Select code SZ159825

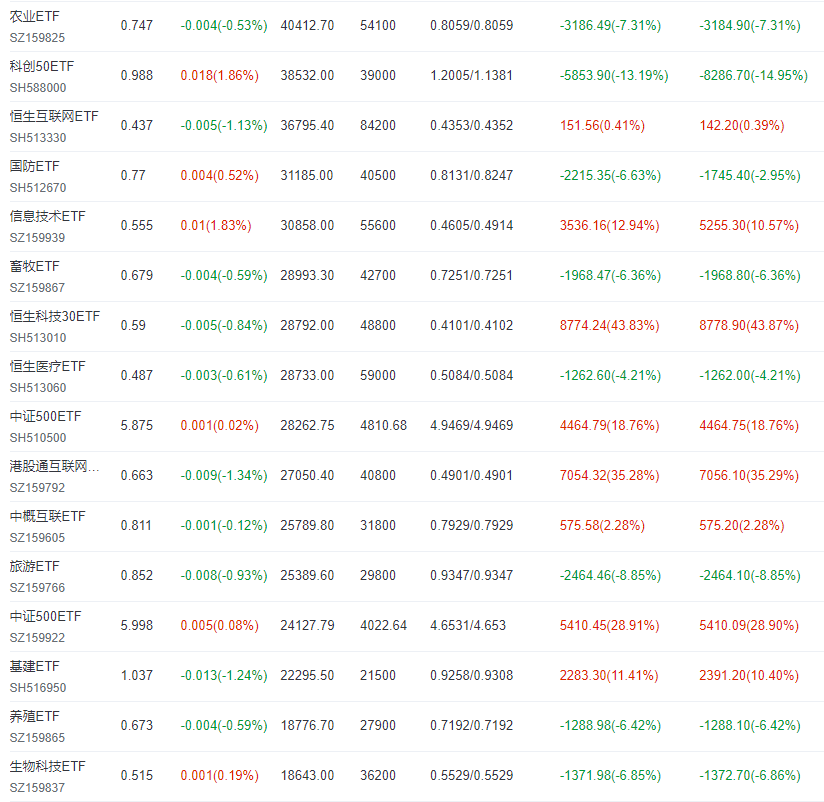[x=37, y=38]
